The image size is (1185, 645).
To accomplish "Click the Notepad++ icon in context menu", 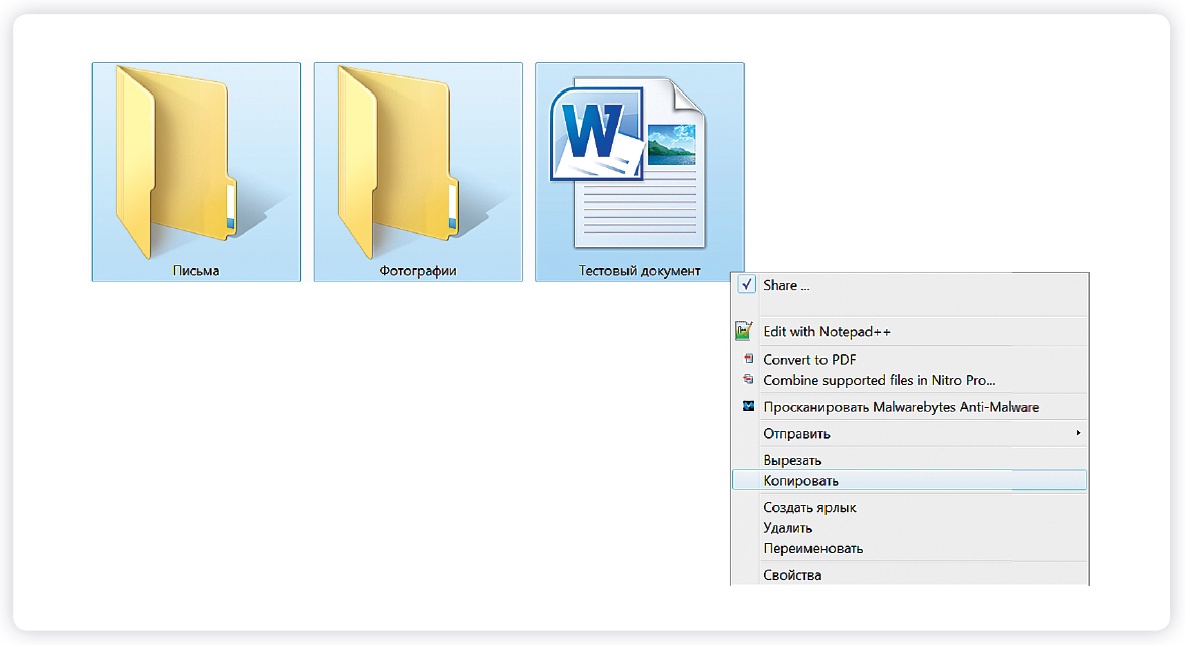I will (x=743, y=331).
